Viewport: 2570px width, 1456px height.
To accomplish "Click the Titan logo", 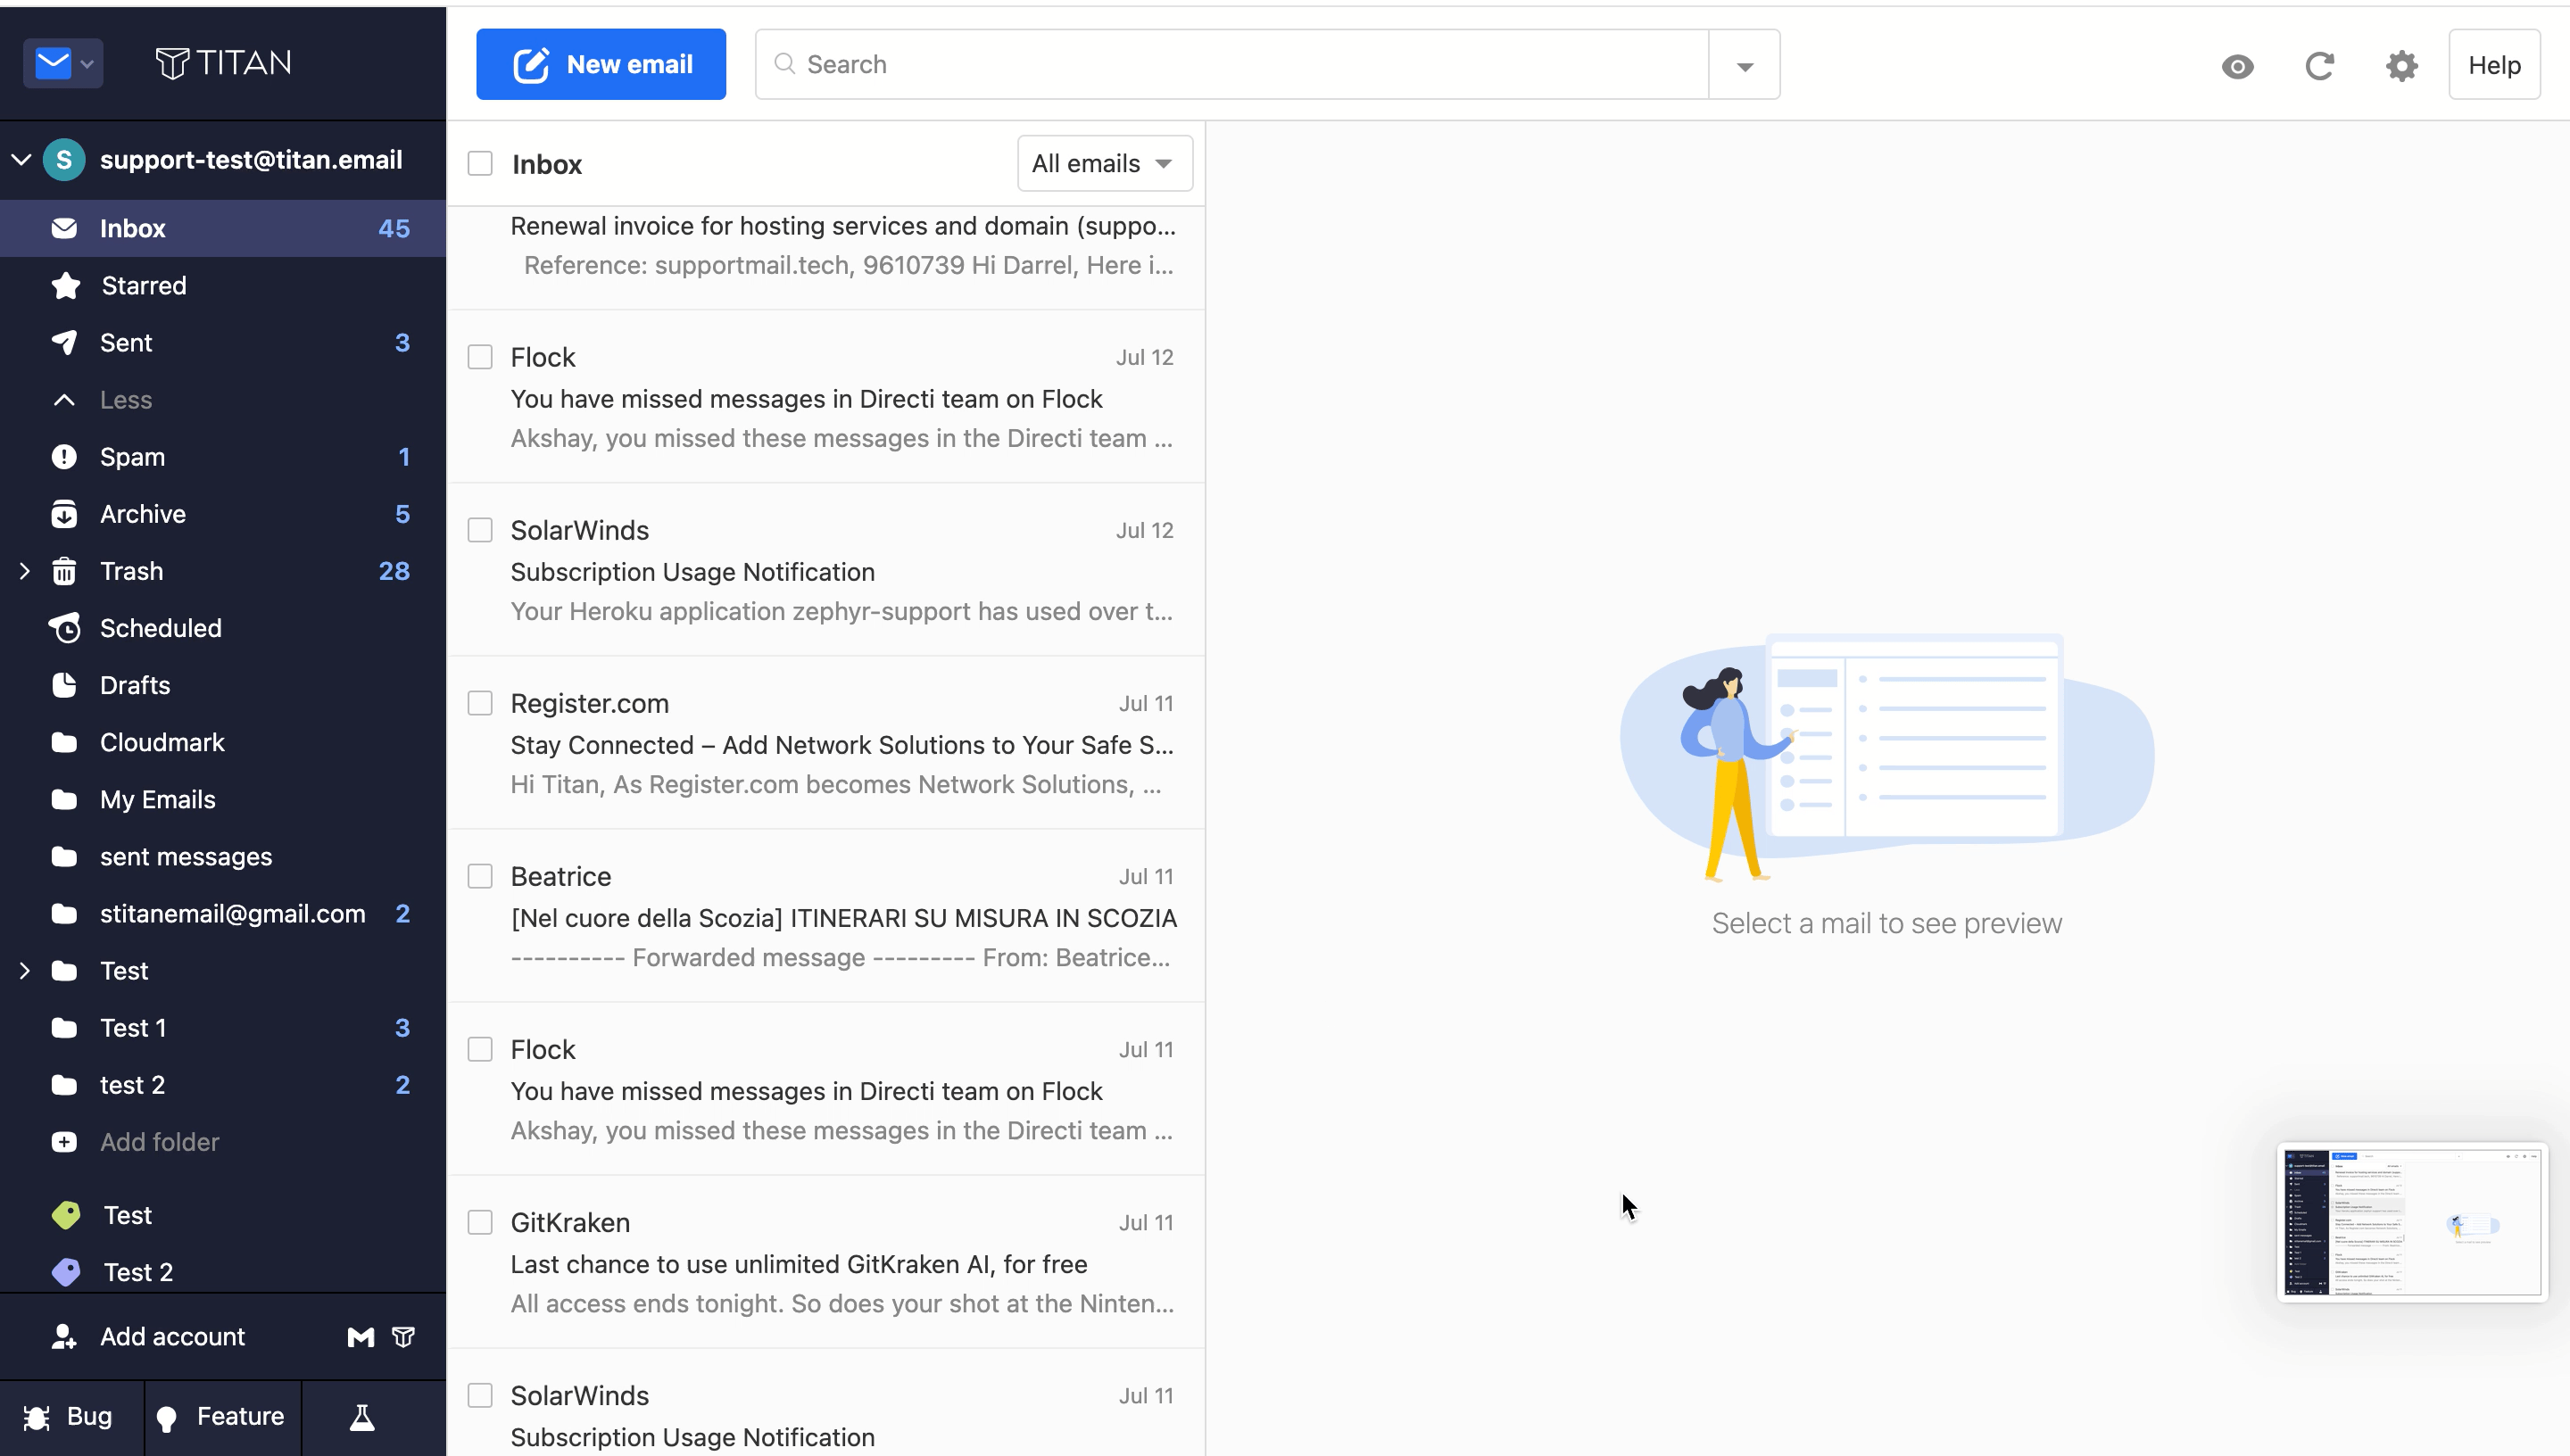I will 223,63.
